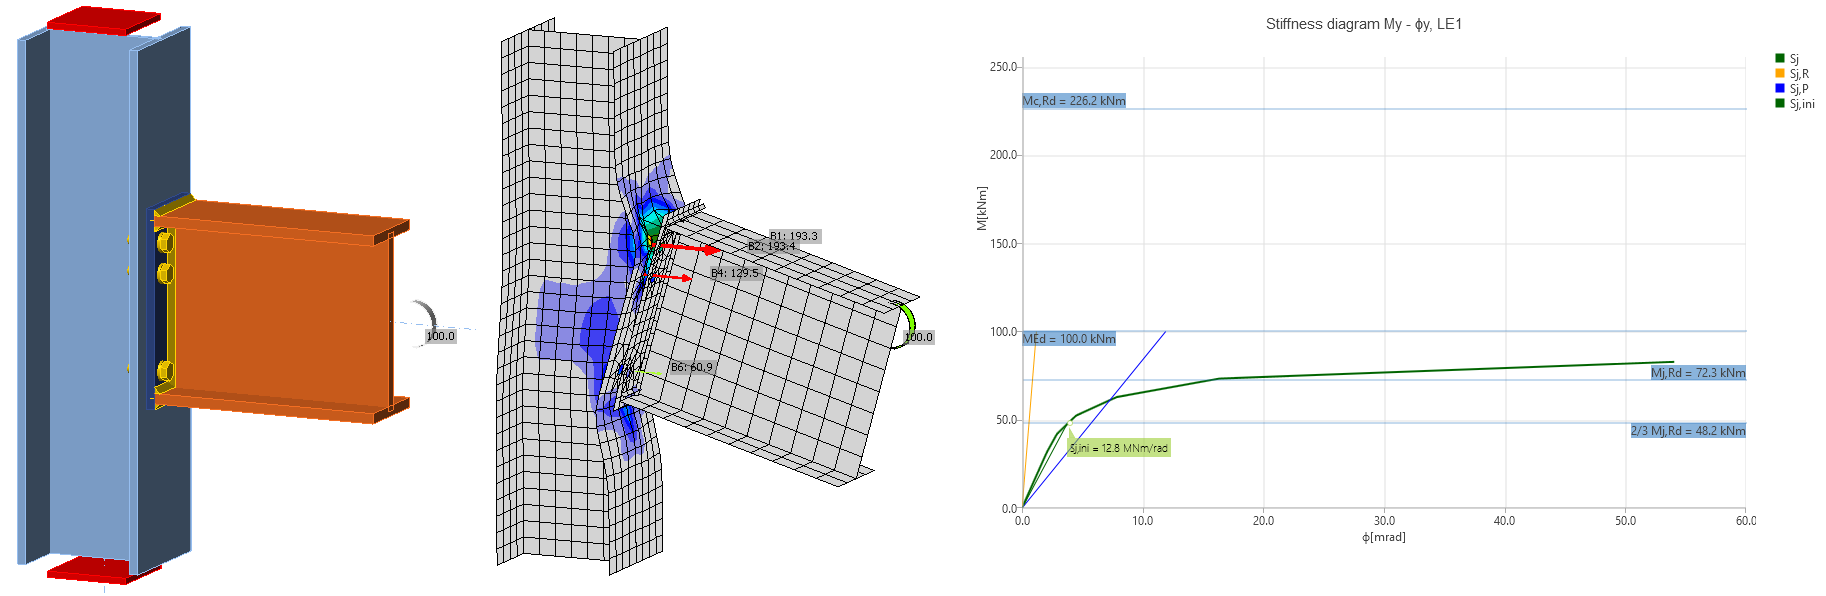Click the red top support plate of column
Image resolution: width=1826 pixels, height=596 pixels.
103,20
